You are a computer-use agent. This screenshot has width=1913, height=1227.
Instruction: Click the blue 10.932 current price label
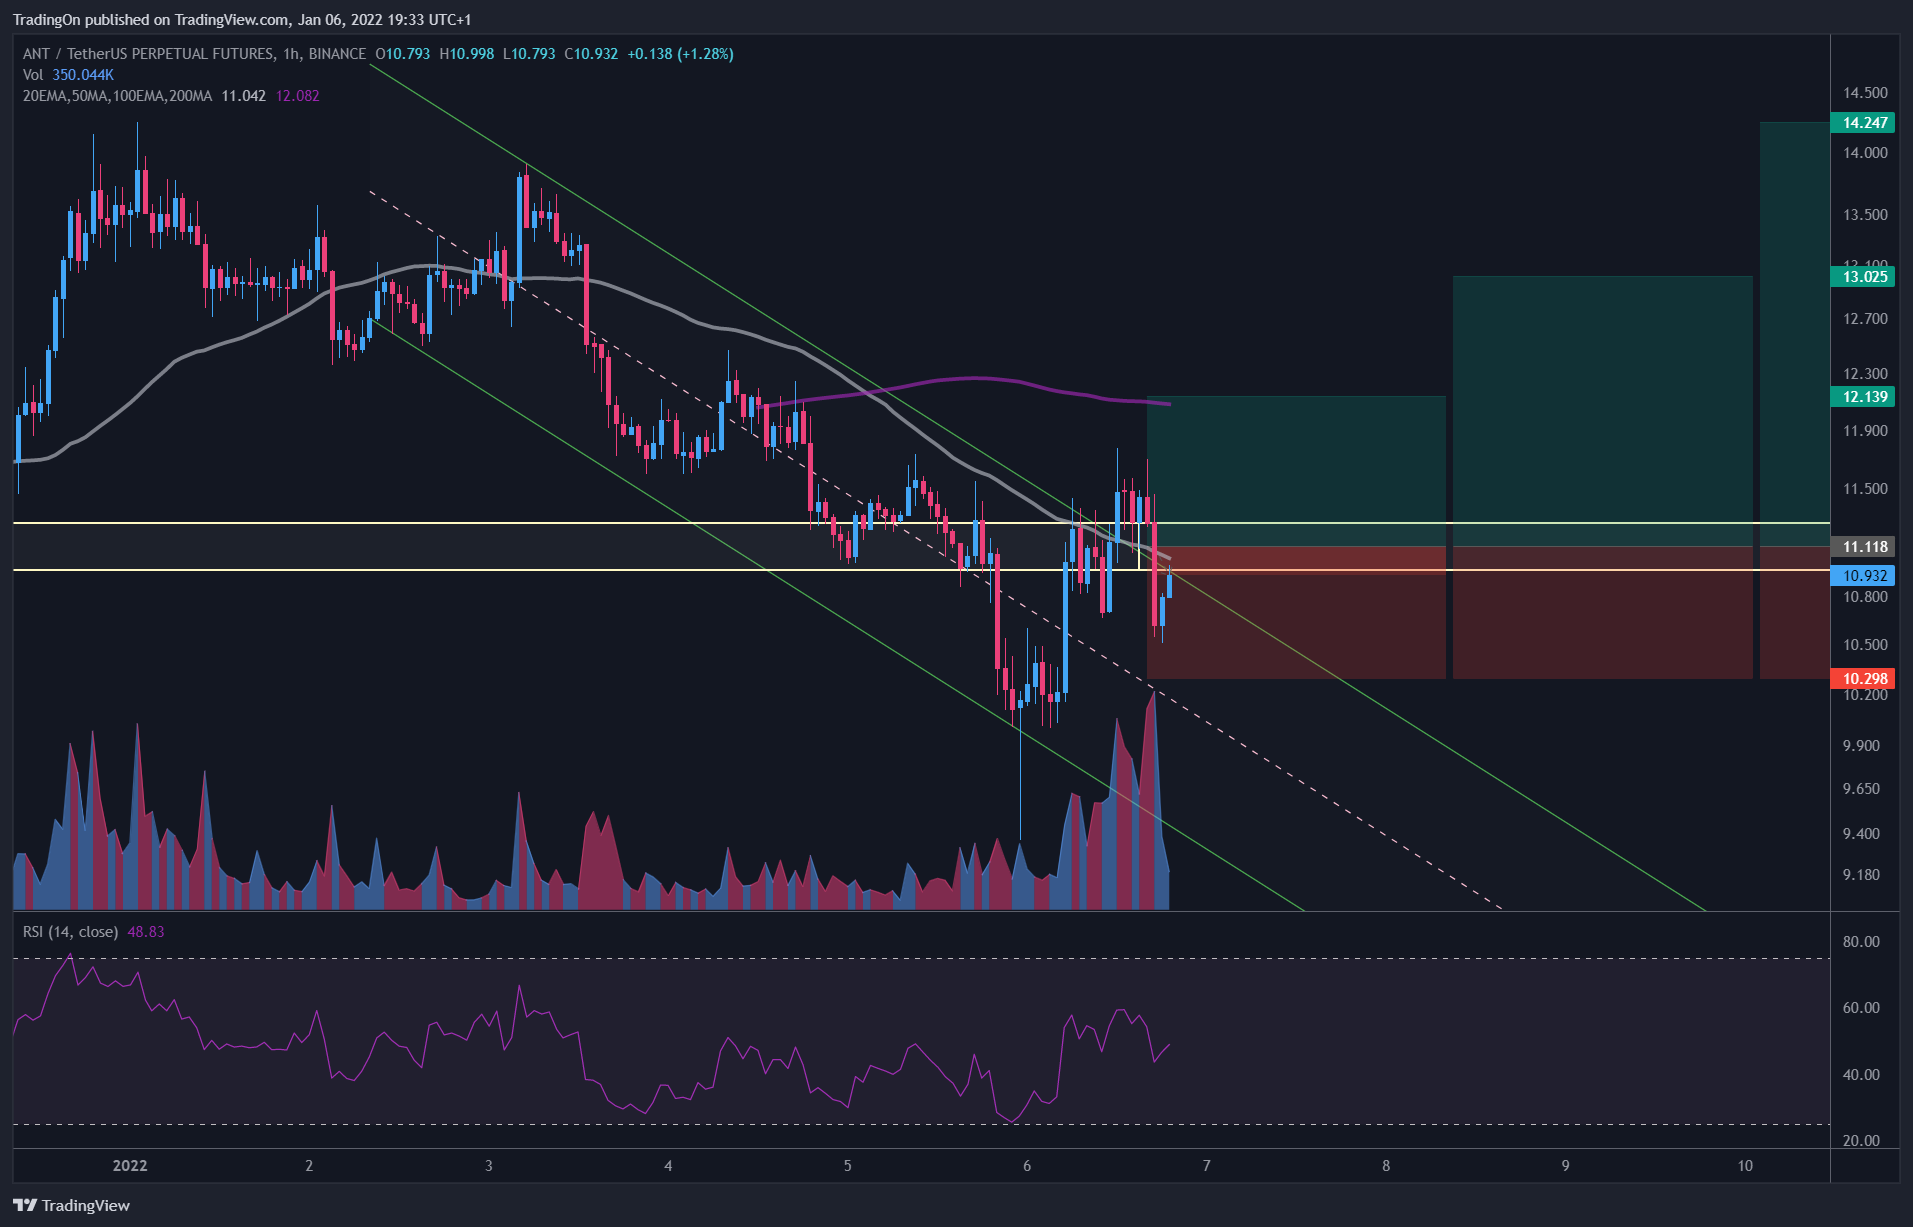[x=1863, y=576]
